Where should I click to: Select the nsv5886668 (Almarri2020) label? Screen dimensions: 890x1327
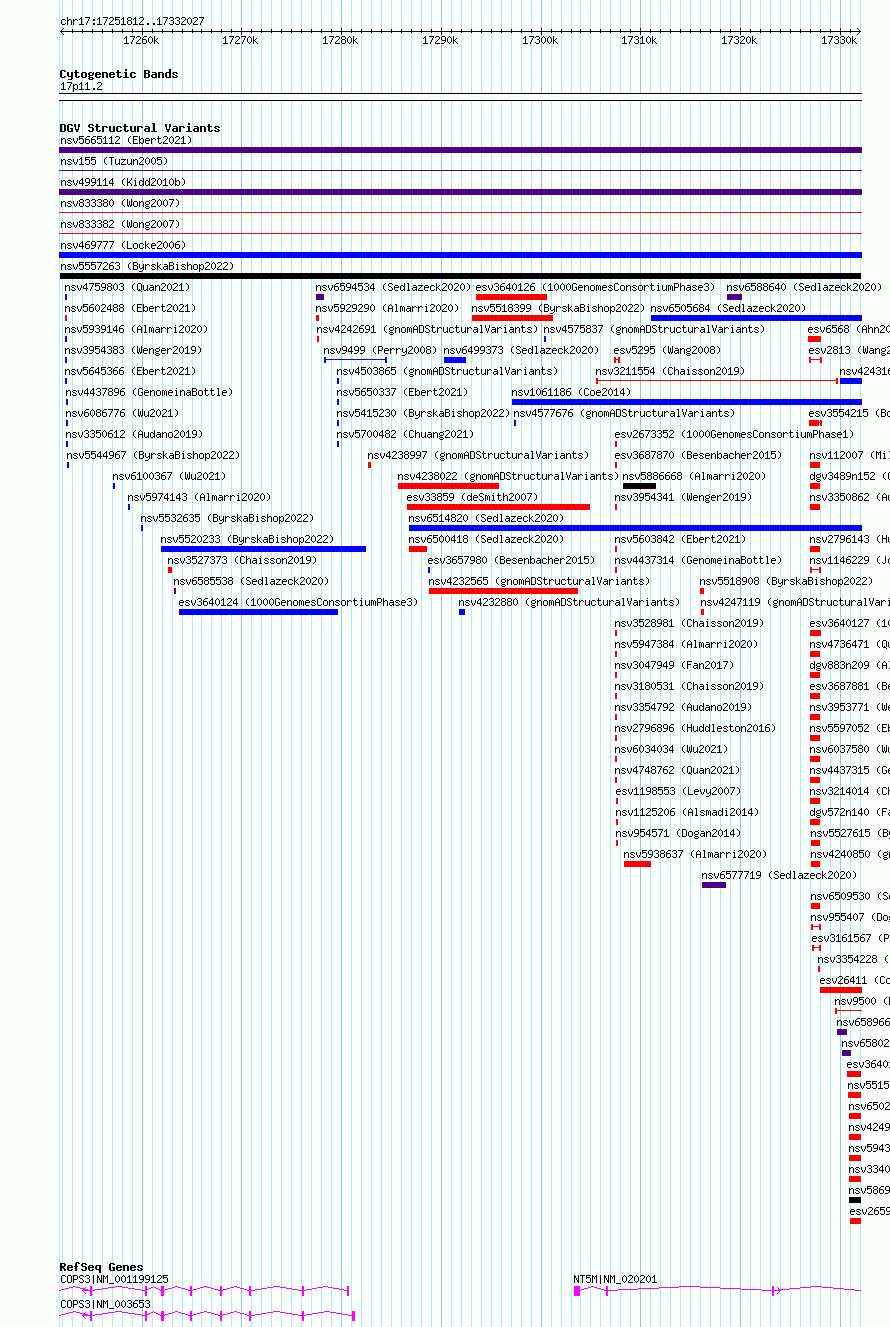[x=695, y=476]
